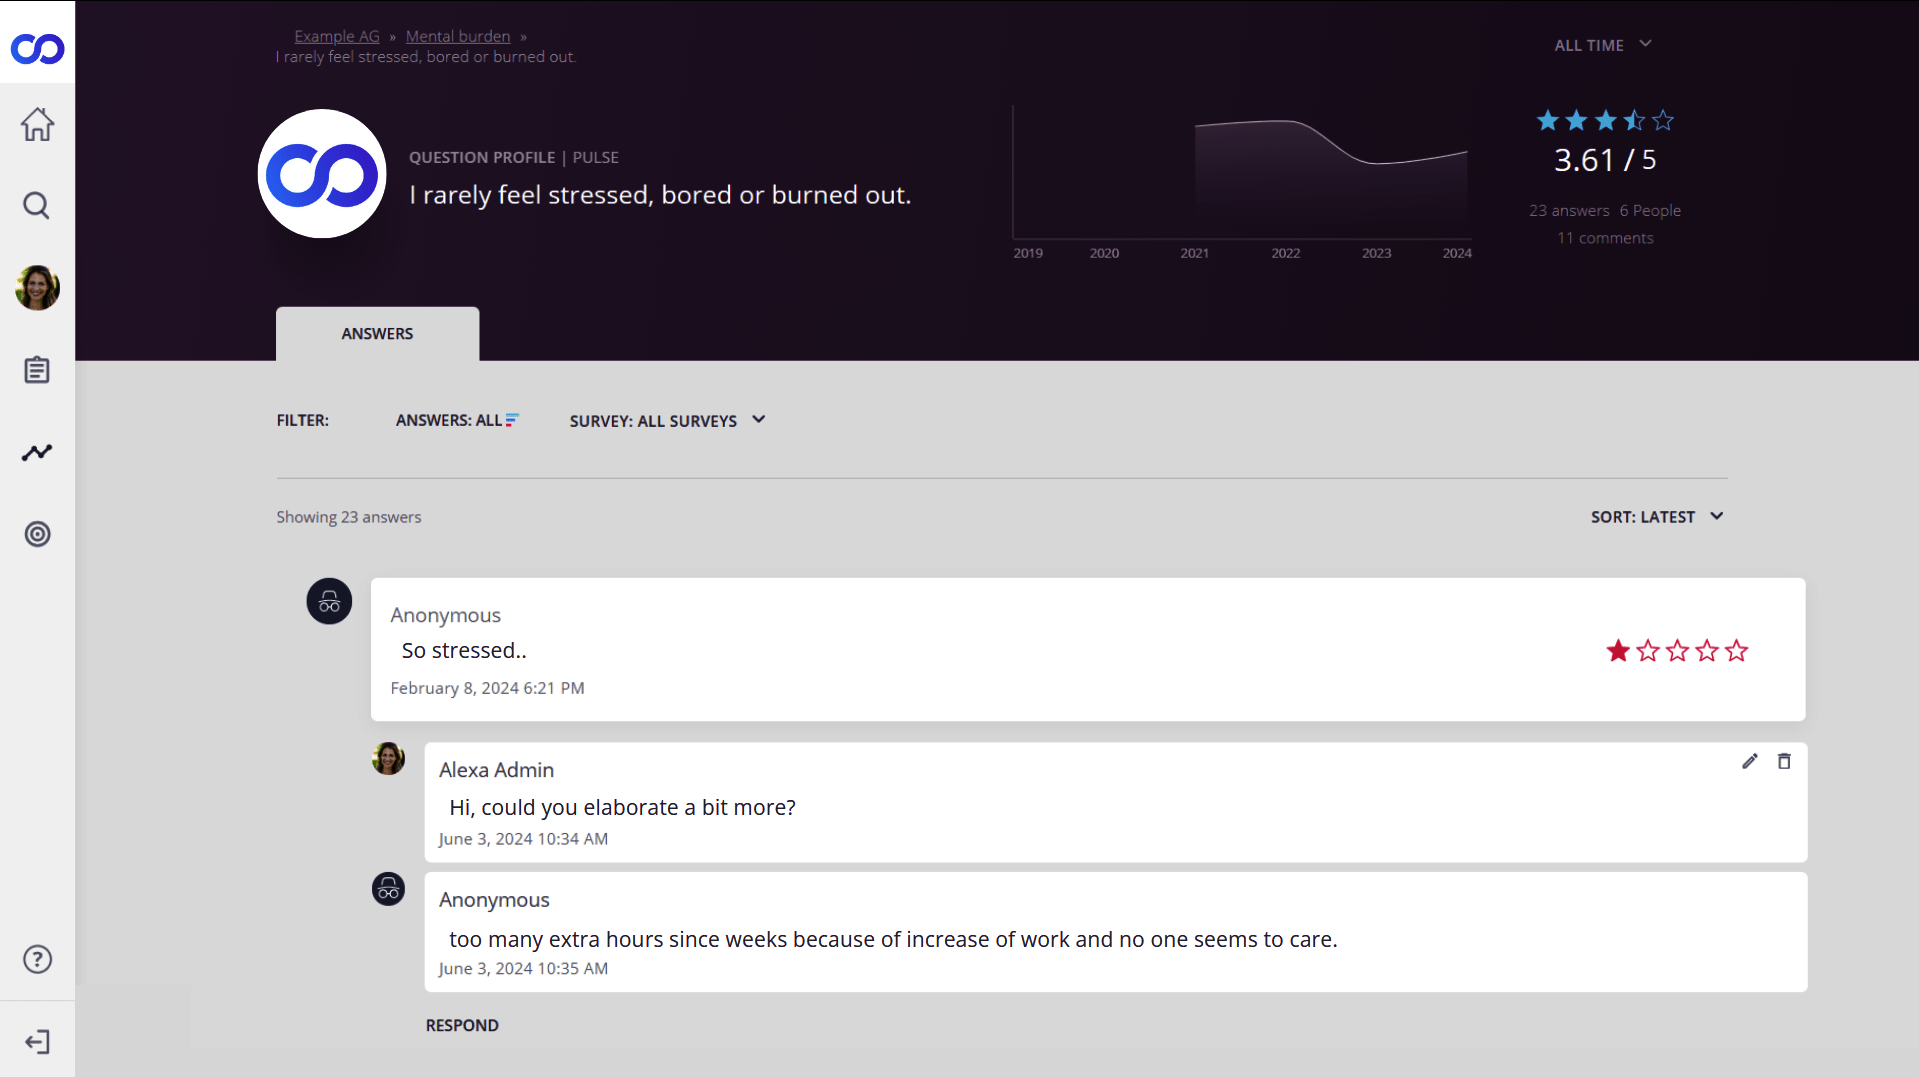Click the Example AG breadcrumb link
This screenshot has width=1919, height=1077.
point(337,36)
